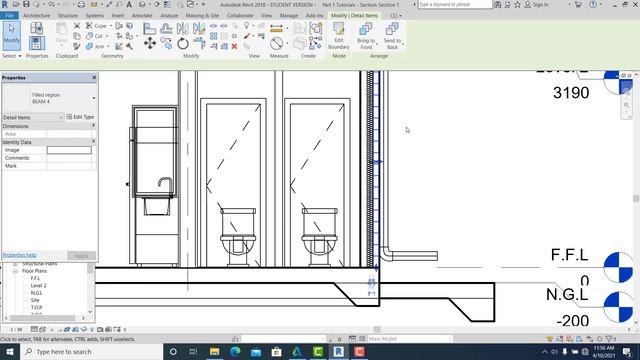
Task: Switch to the Architecture tab
Action: [36, 16]
